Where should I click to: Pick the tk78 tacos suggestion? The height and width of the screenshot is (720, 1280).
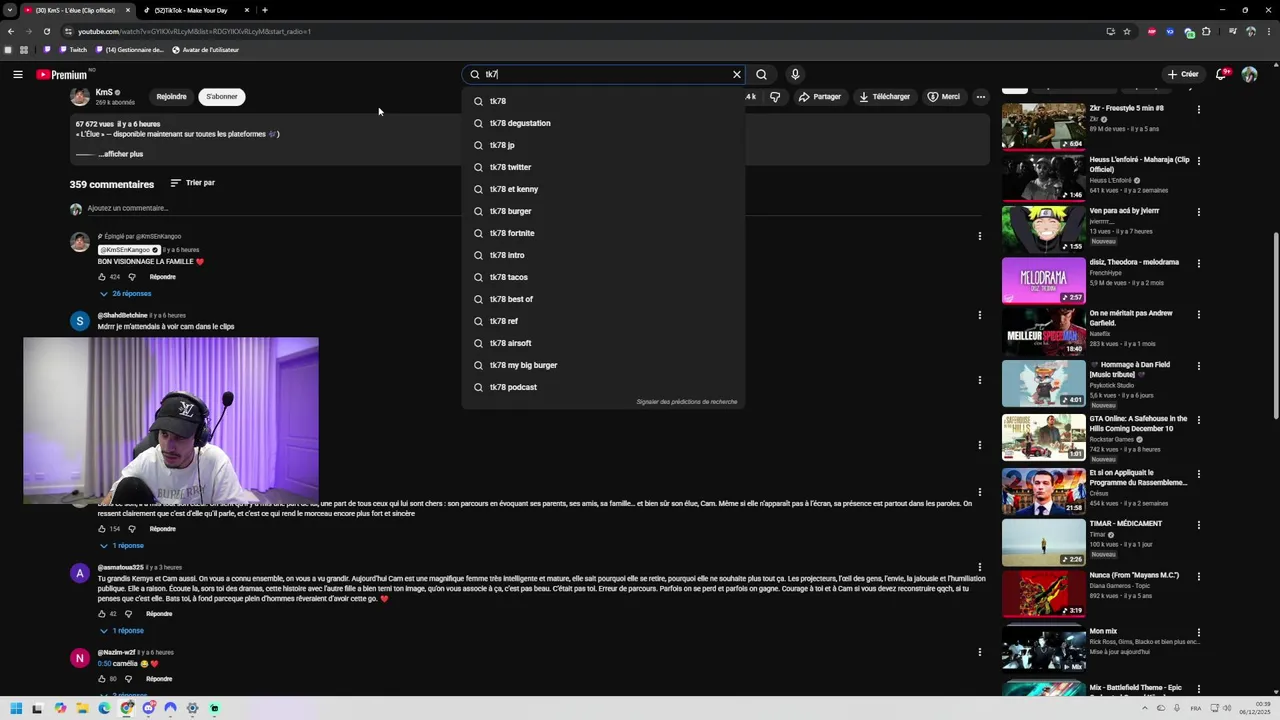603,277
